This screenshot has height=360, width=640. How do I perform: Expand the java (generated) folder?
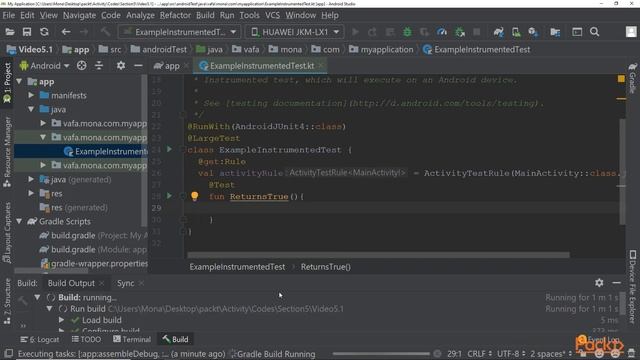pyautogui.click(x=31, y=179)
